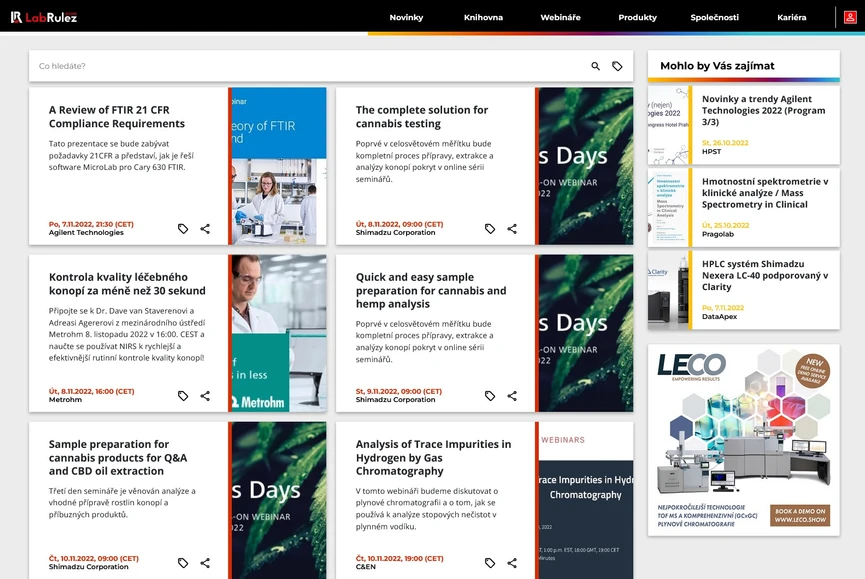The image size is (865, 579).
Task: Click 'Book a demo on www.leco.show' button
Action: pos(800,516)
